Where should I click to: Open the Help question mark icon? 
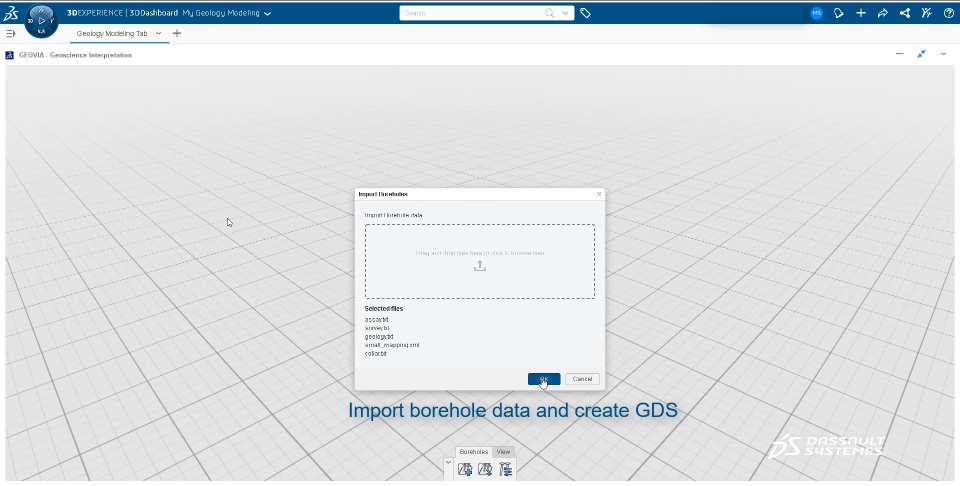[x=948, y=13]
